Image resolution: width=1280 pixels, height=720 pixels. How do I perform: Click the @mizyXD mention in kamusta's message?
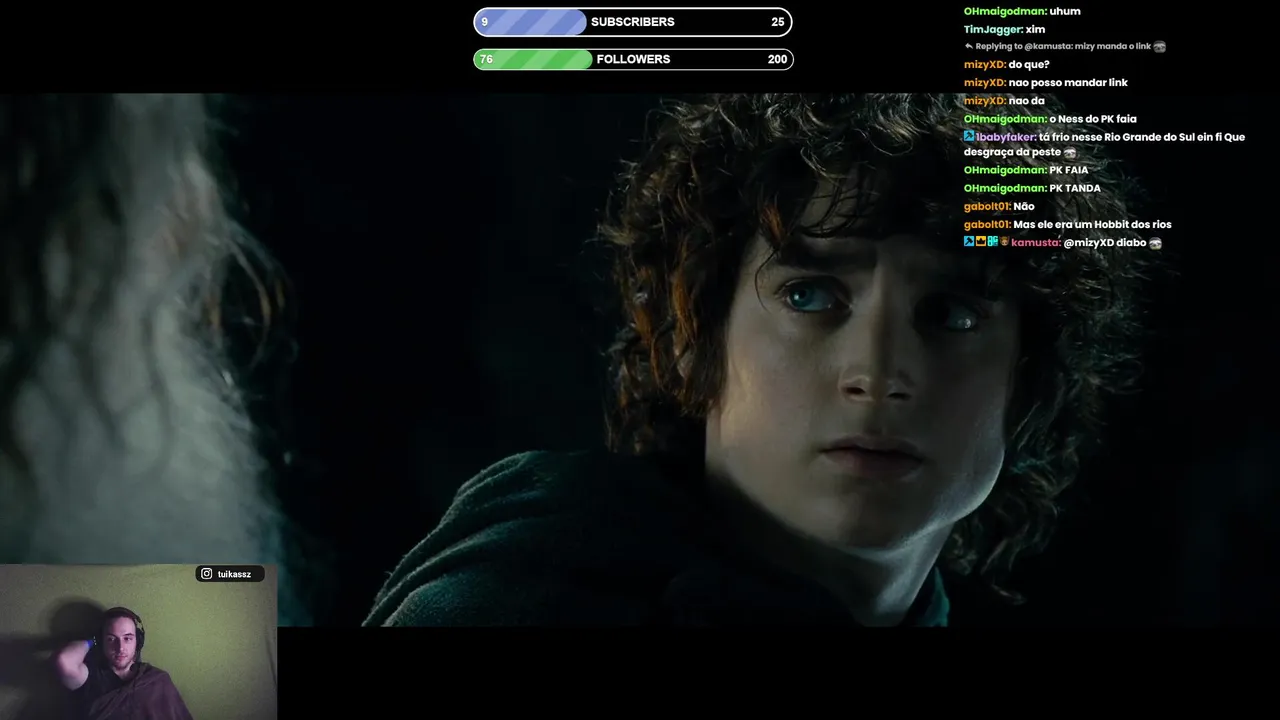(x=1087, y=242)
